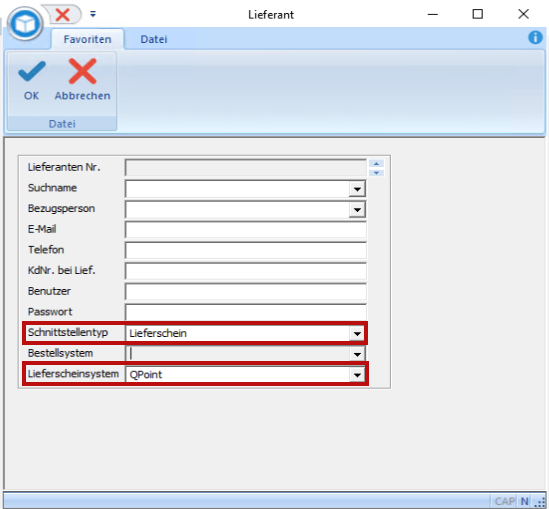Click the OK checkmark icon
The width and height of the screenshot is (549, 509).
(x=32, y=71)
